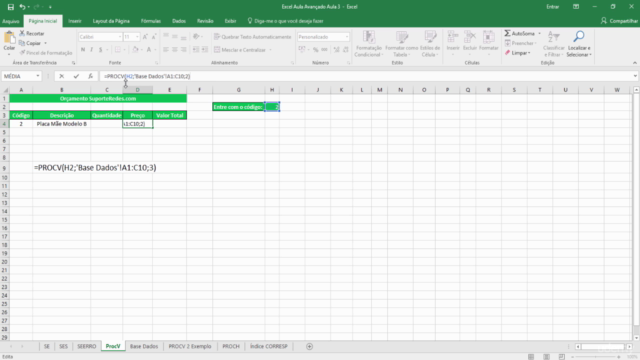Open Classificar e Filtrar menu

[553, 44]
